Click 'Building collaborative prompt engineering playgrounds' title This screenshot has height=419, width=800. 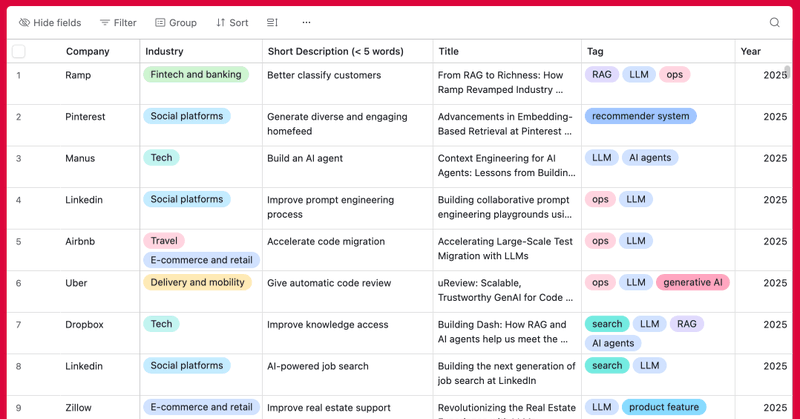click(507, 208)
